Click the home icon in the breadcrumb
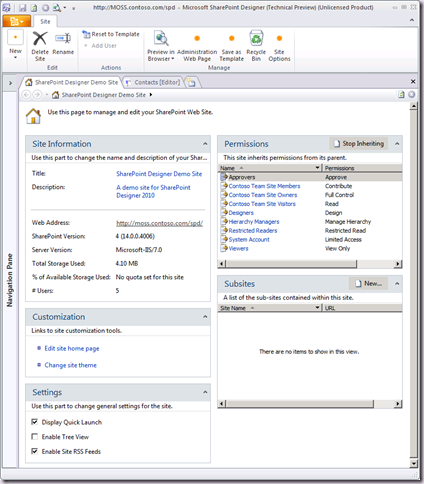Screen dimensions: 424x484 56,95
